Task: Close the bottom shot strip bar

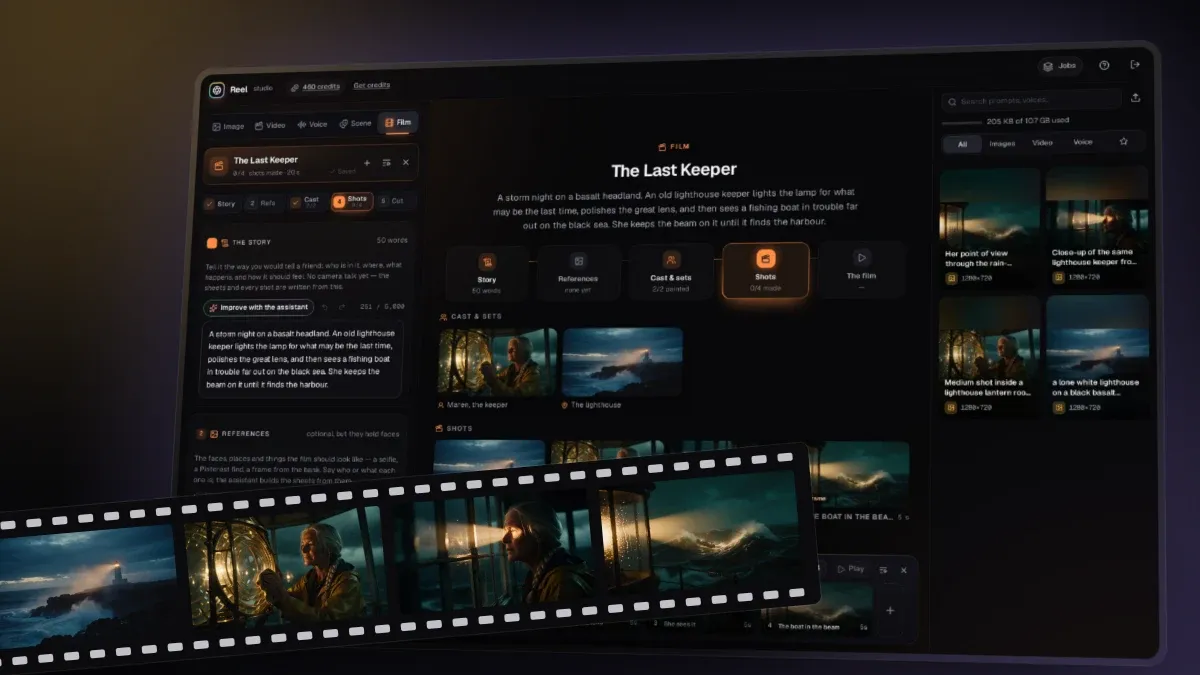Action: tap(903, 570)
